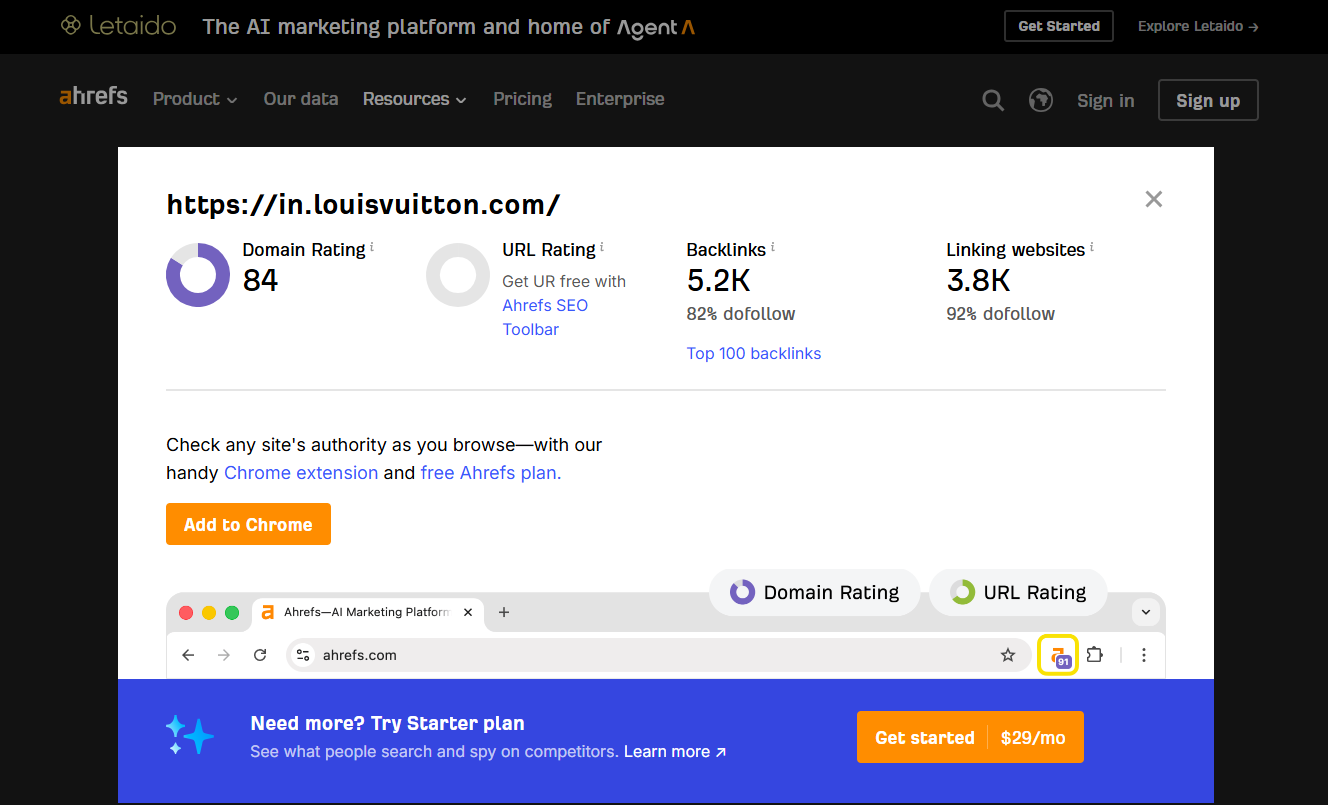The height and width of the screenshot is (805, 1328).
Task: Click the URL Rating pill label
Action: [x=1018, y=592]
